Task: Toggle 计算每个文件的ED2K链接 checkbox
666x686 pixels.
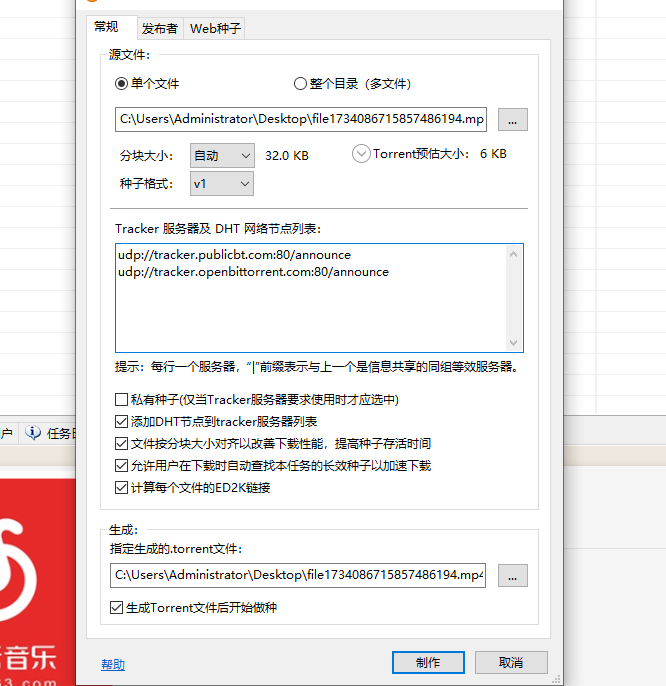Action: click(x=122, y=488)
